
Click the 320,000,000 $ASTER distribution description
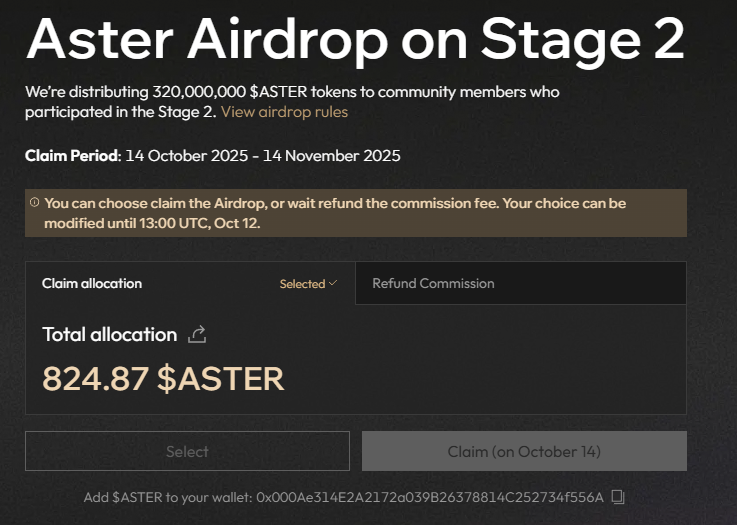tap(292, 102)
